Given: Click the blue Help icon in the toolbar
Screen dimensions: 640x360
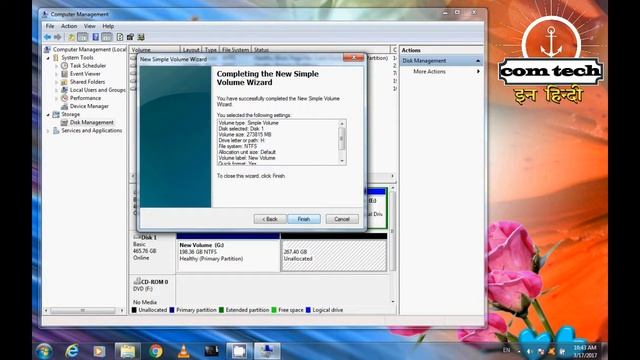Looking at the screenshot, I should 95,37.
